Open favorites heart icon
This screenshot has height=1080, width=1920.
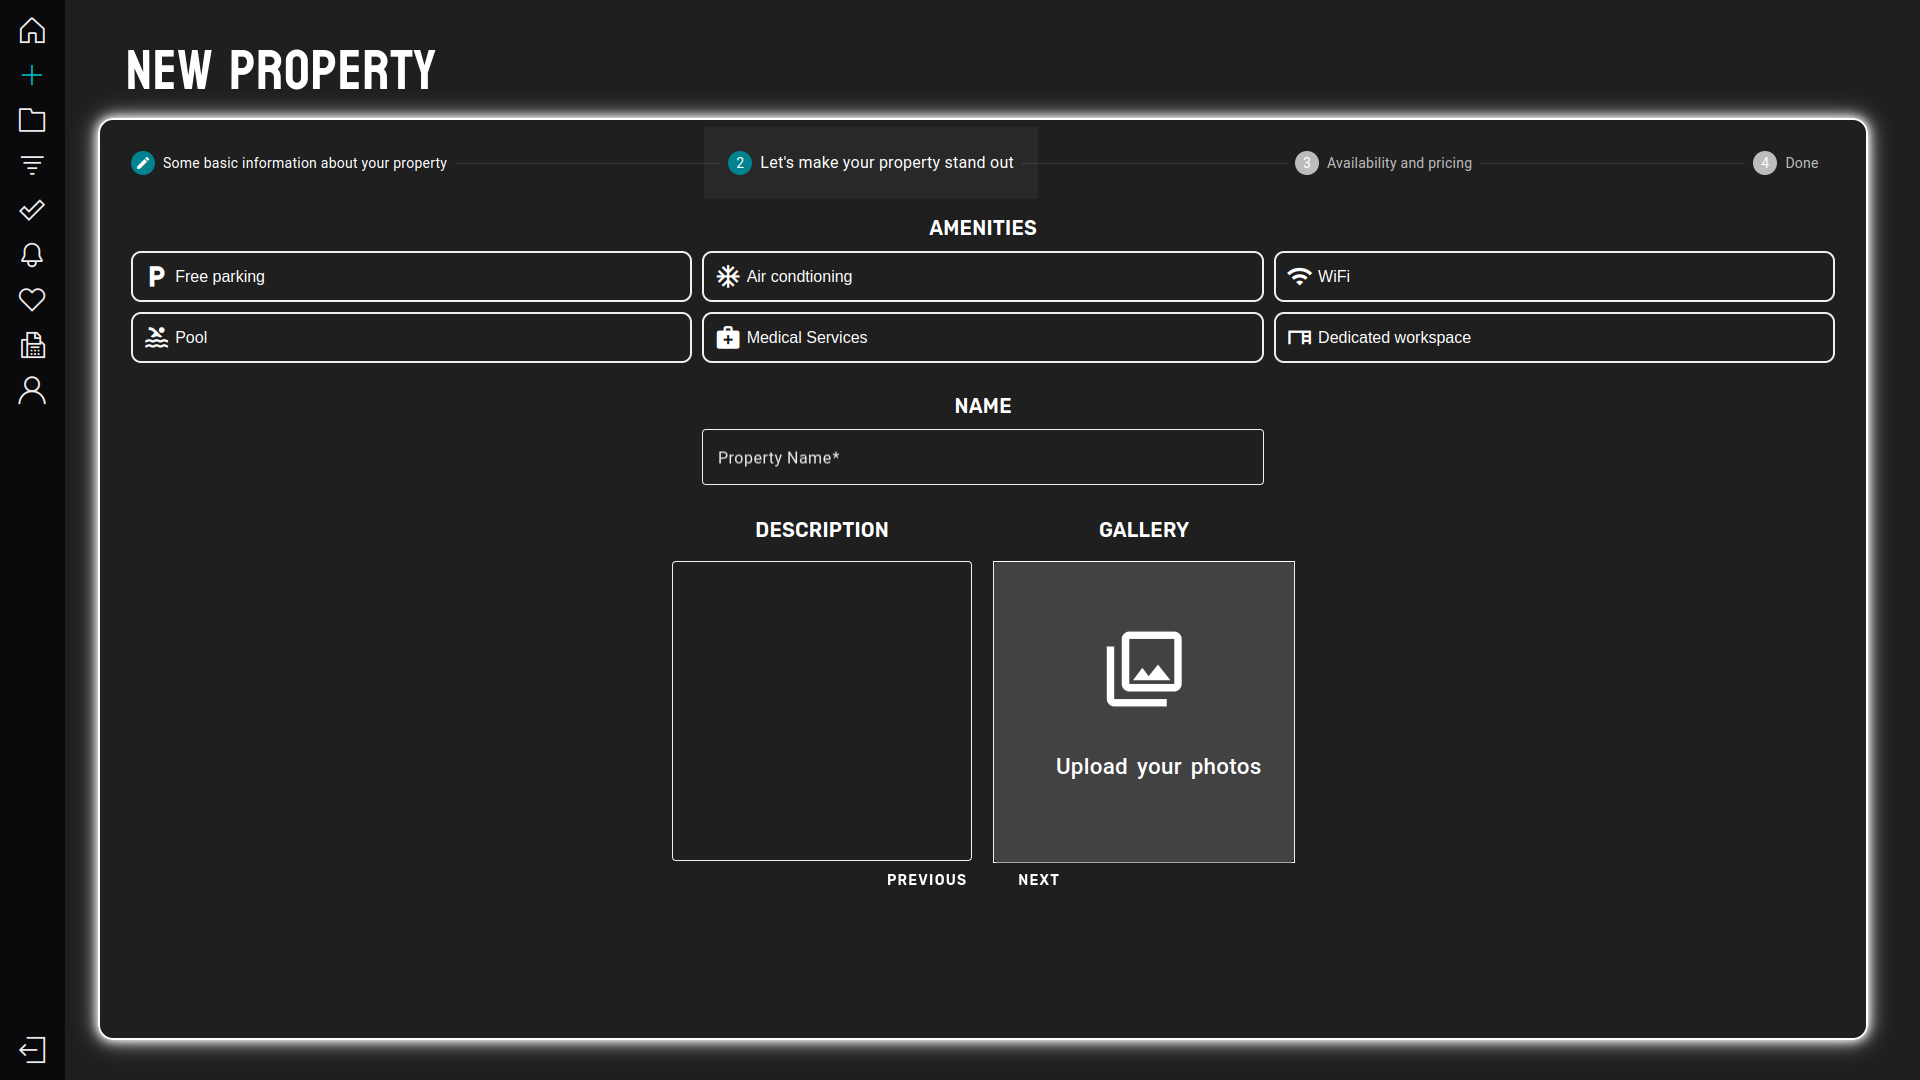32,300
